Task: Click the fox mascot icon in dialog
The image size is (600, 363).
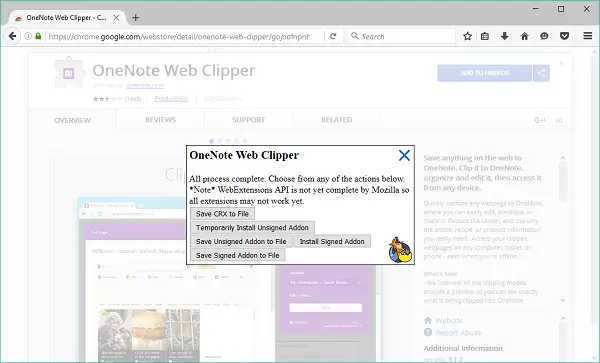Action: click(x=400, y=250)
